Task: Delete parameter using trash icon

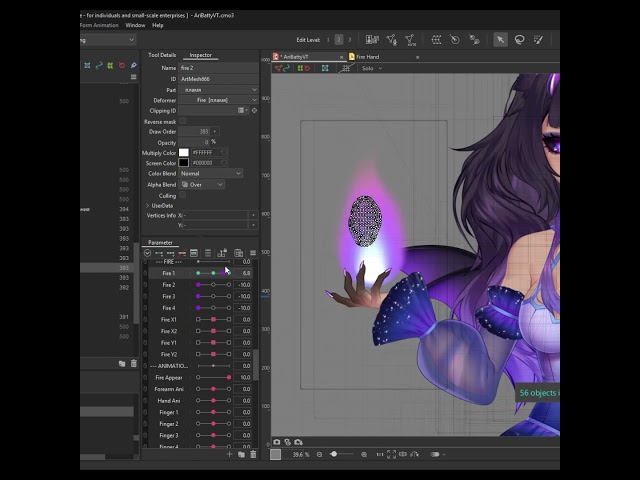Action: coord(253,454)
